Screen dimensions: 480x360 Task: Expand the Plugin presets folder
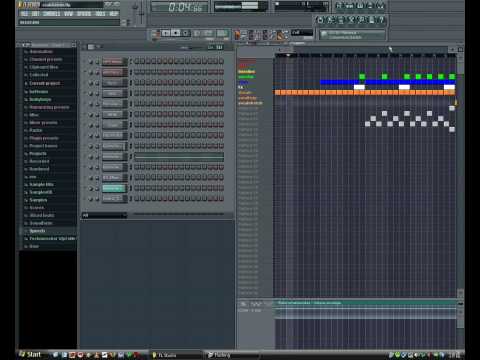coord(44,138)
